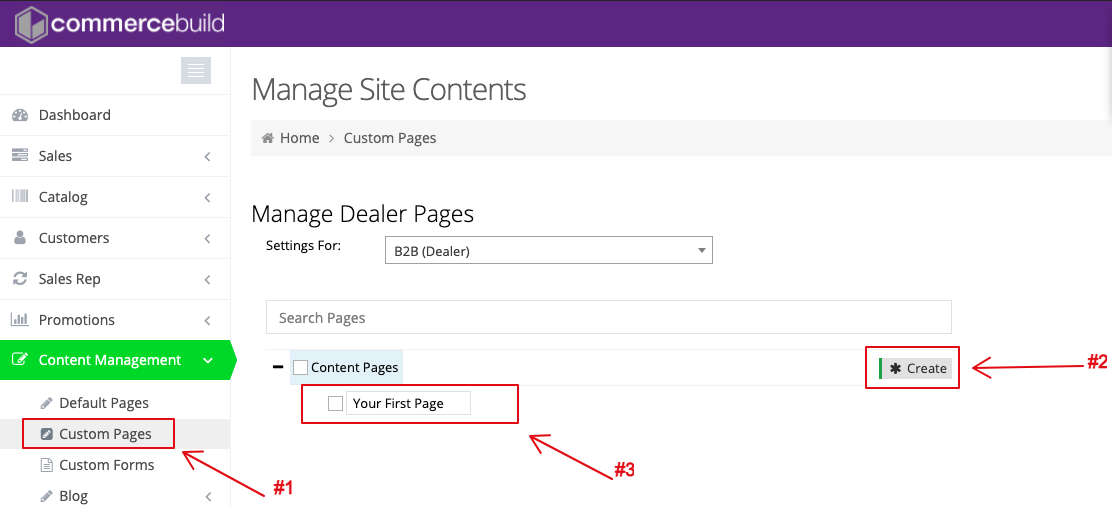Toggle the hamburger sidebar menu button
The width and height of the screenshot is (1112, 507).
click(x=195, y=70)
